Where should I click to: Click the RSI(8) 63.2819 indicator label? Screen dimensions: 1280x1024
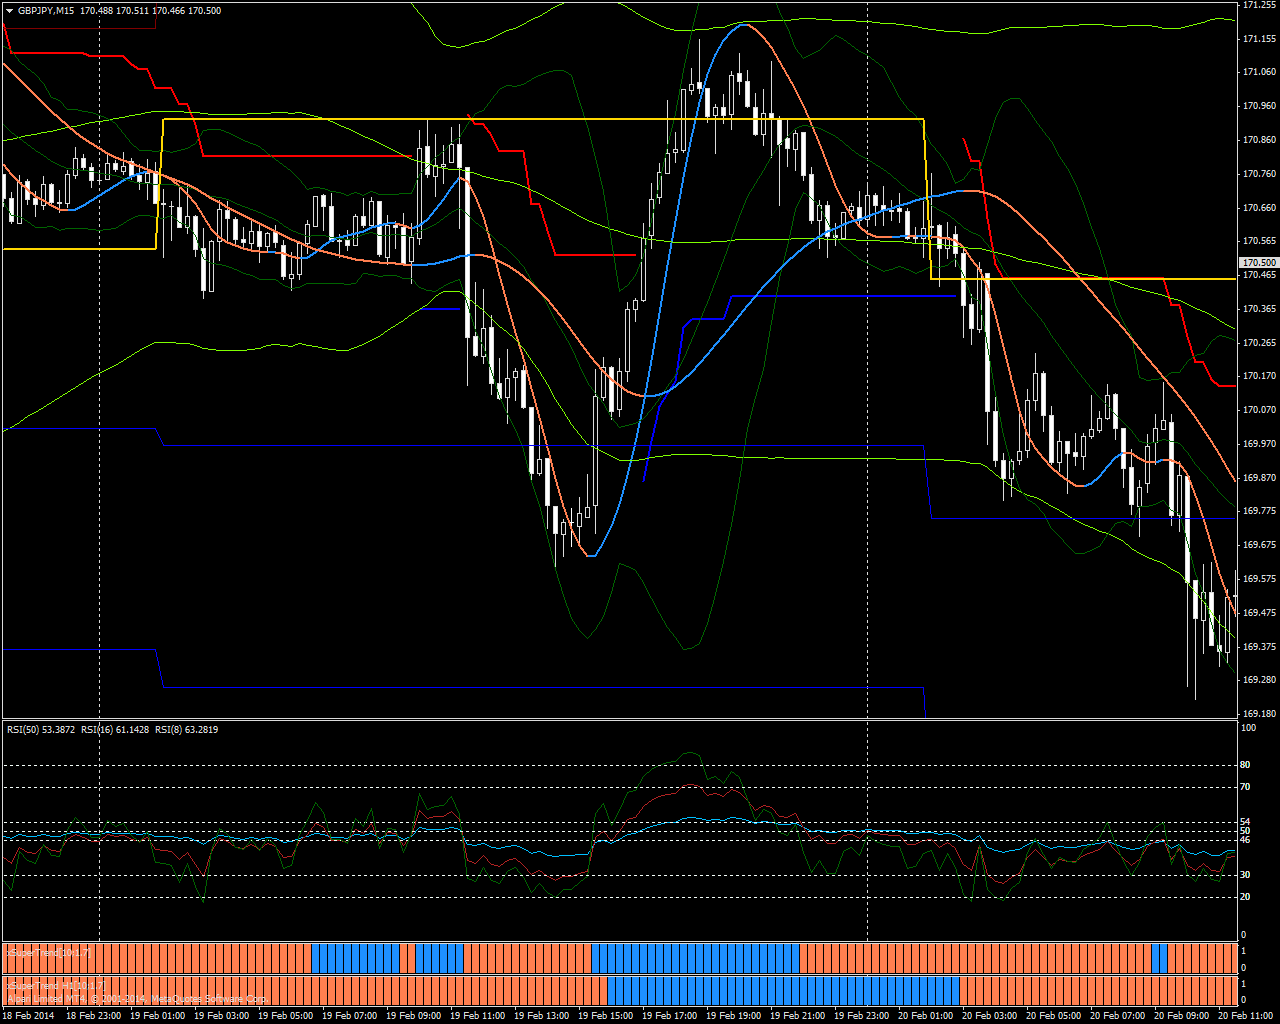187,730
